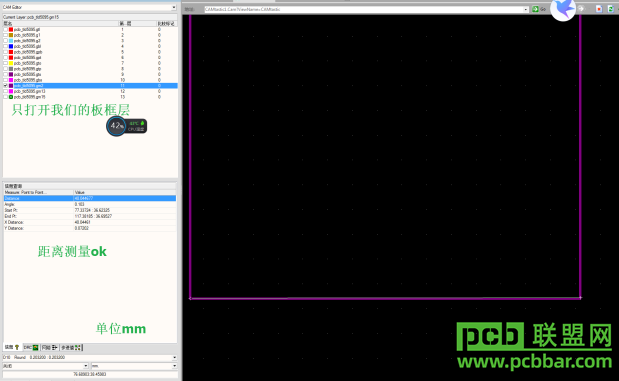Image resolution: width=619 pixels, height=381 pixels.
Task: Select the Start Pt measurement row
Action: click(x=90, y=210)
